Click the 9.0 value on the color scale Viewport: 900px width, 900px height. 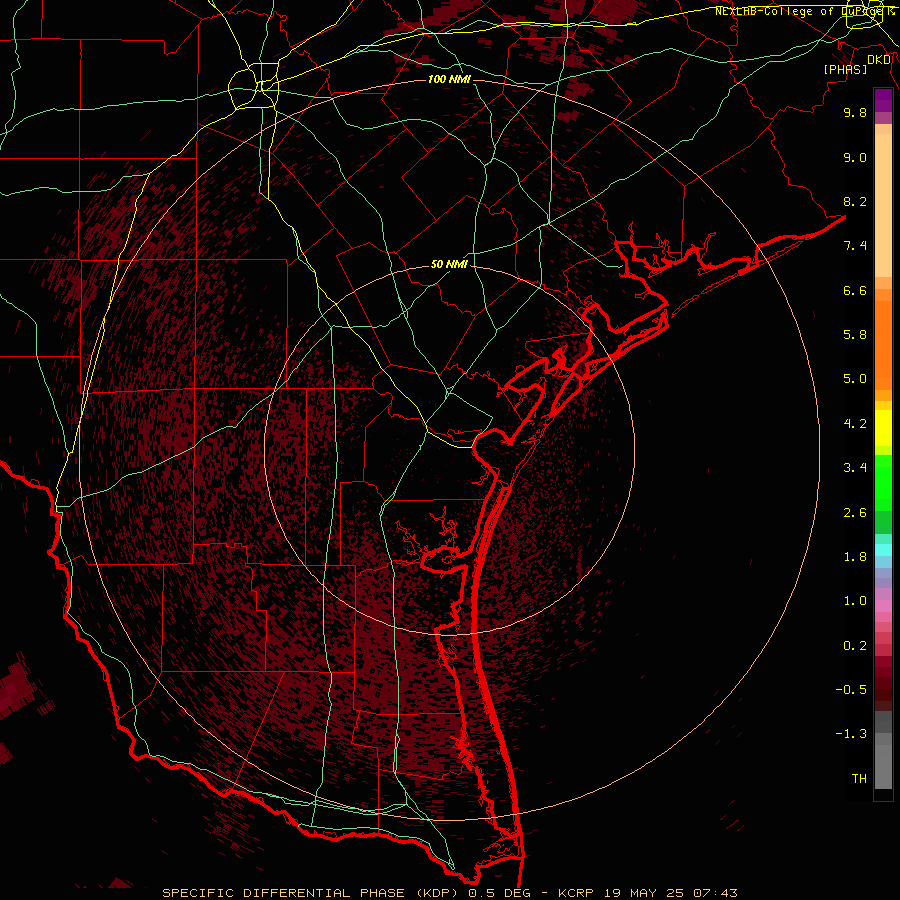coord(855,157)
